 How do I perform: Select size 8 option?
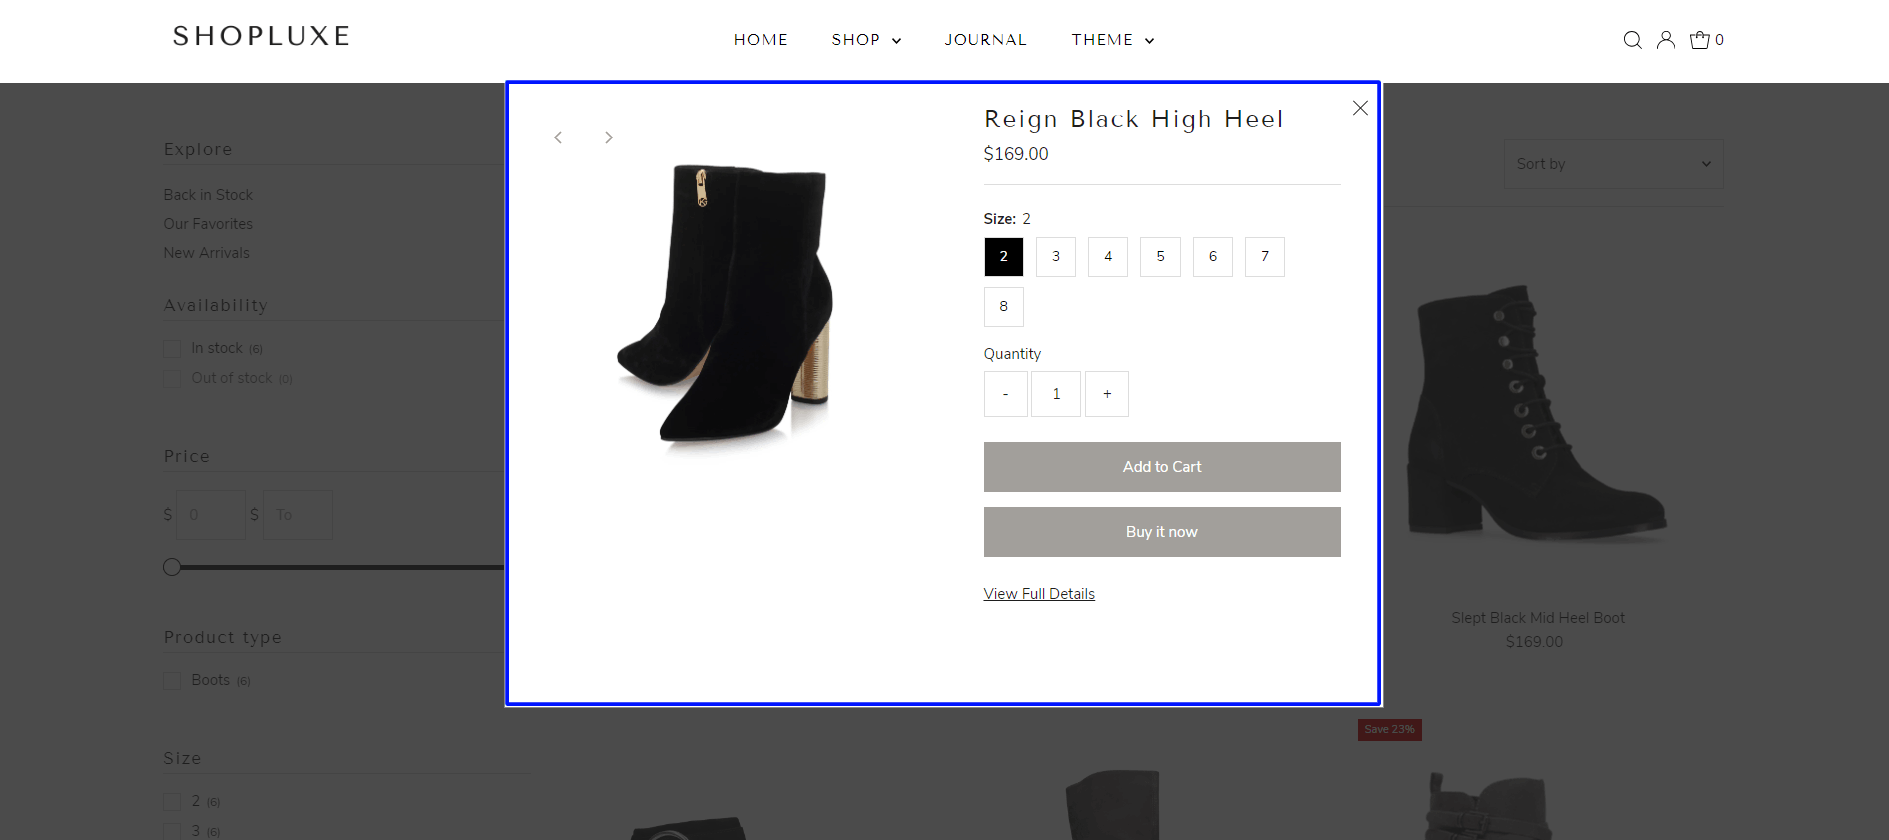tap(1004, 307)
